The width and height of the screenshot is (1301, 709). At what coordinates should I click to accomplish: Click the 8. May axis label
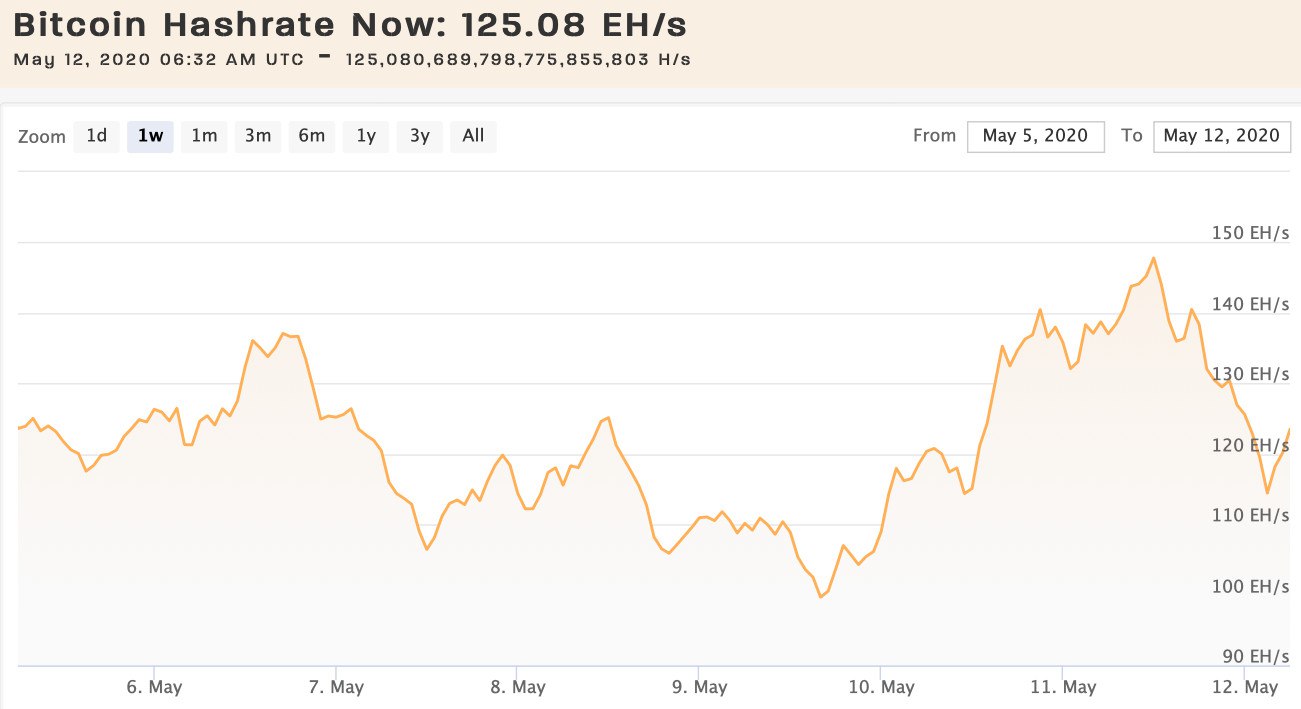coord(517,687)
